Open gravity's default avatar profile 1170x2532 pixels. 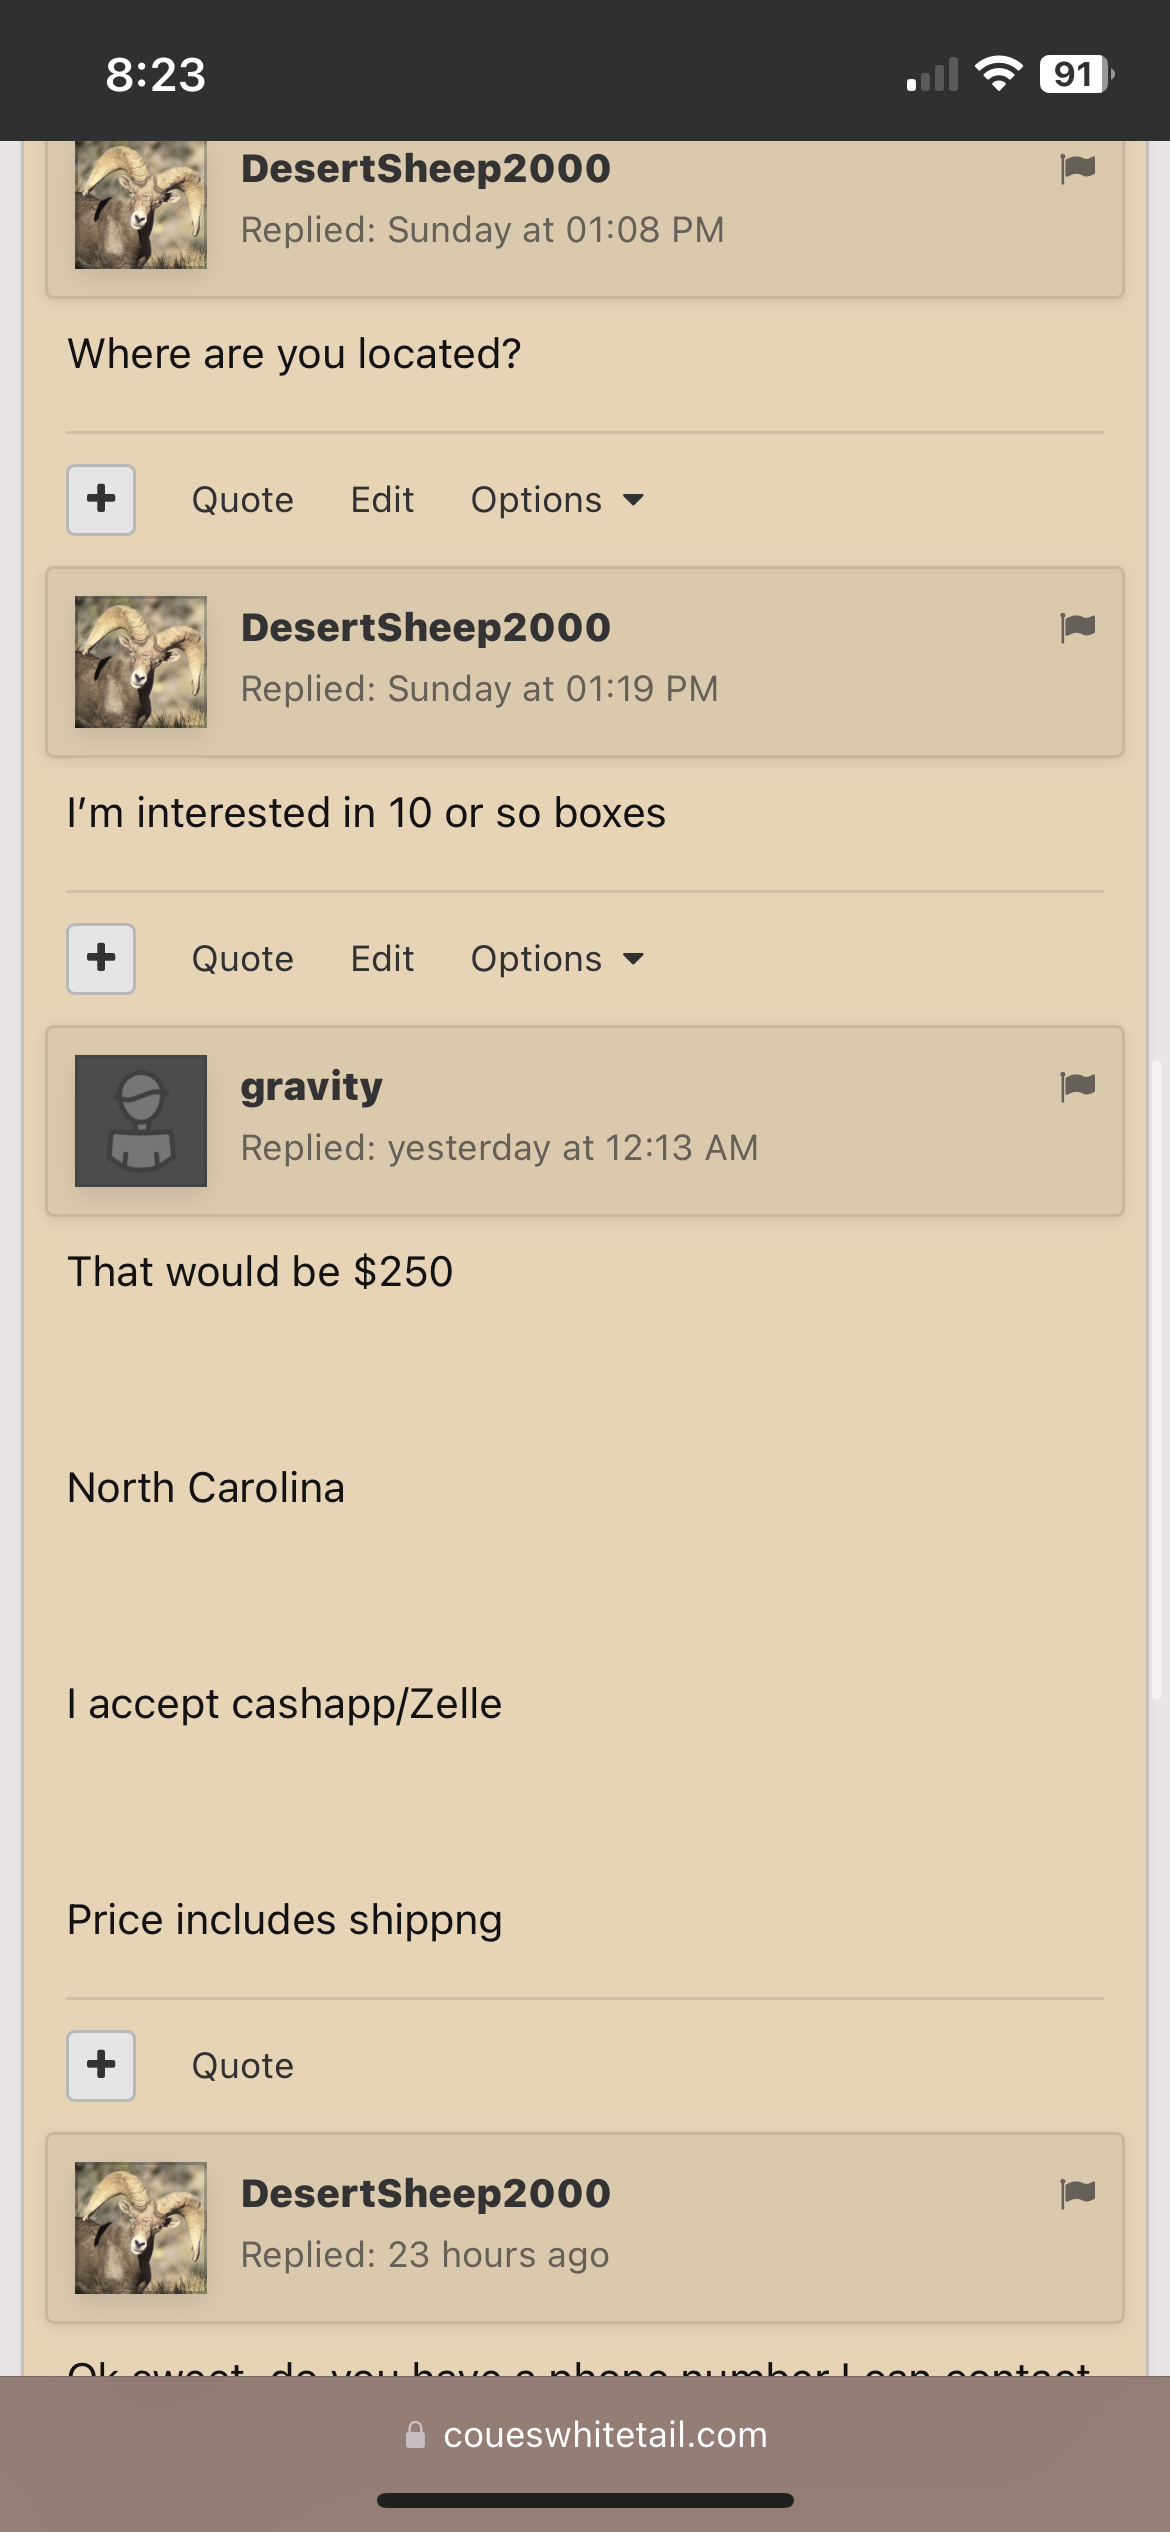click(x=141, y=1121)
